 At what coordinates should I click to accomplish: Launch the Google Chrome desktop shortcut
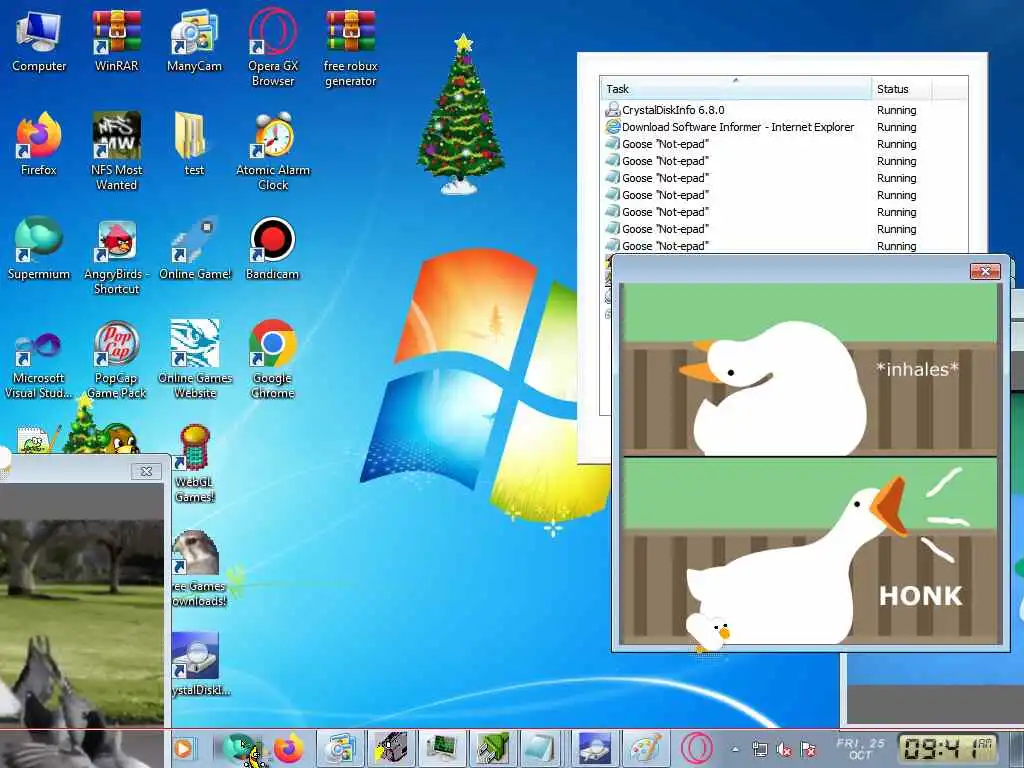point(272,359)
